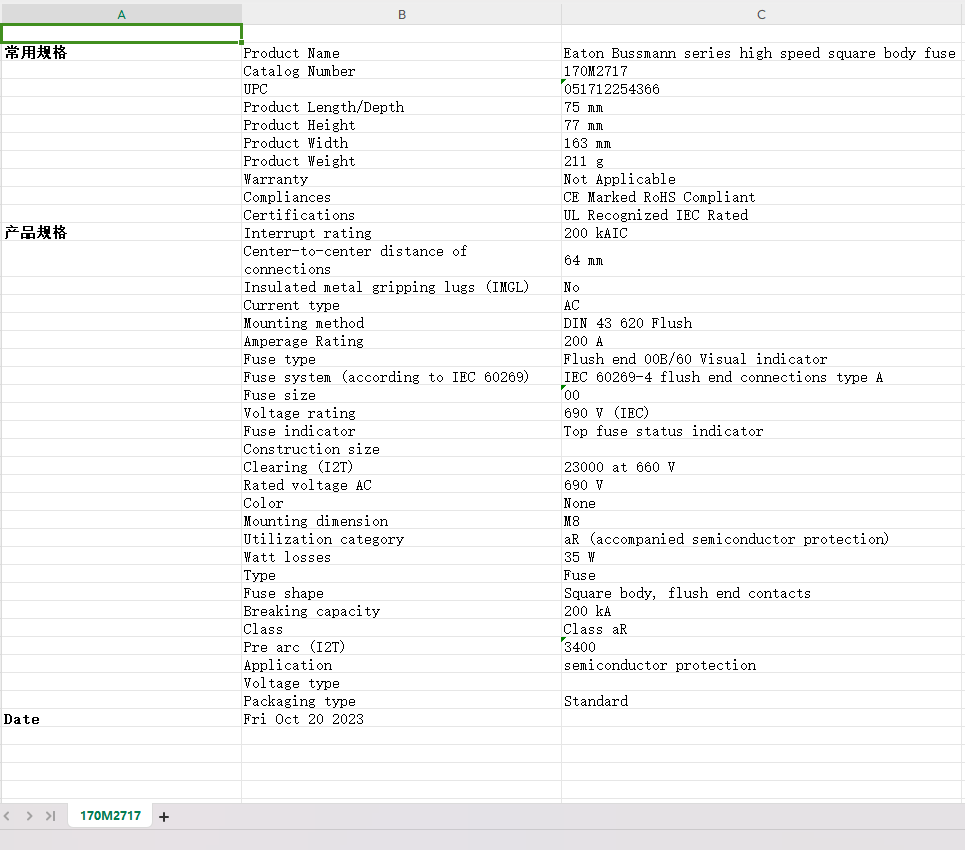The height and width of the screenshot is (850, 965).
Task: Click the selected empty cell in column A
Action: pyautogui.click(x=121, y=34)
